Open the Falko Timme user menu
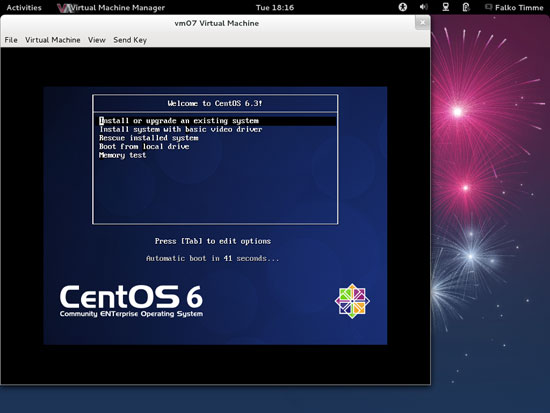This screenshot has width=550, height=413. point(519,7)
